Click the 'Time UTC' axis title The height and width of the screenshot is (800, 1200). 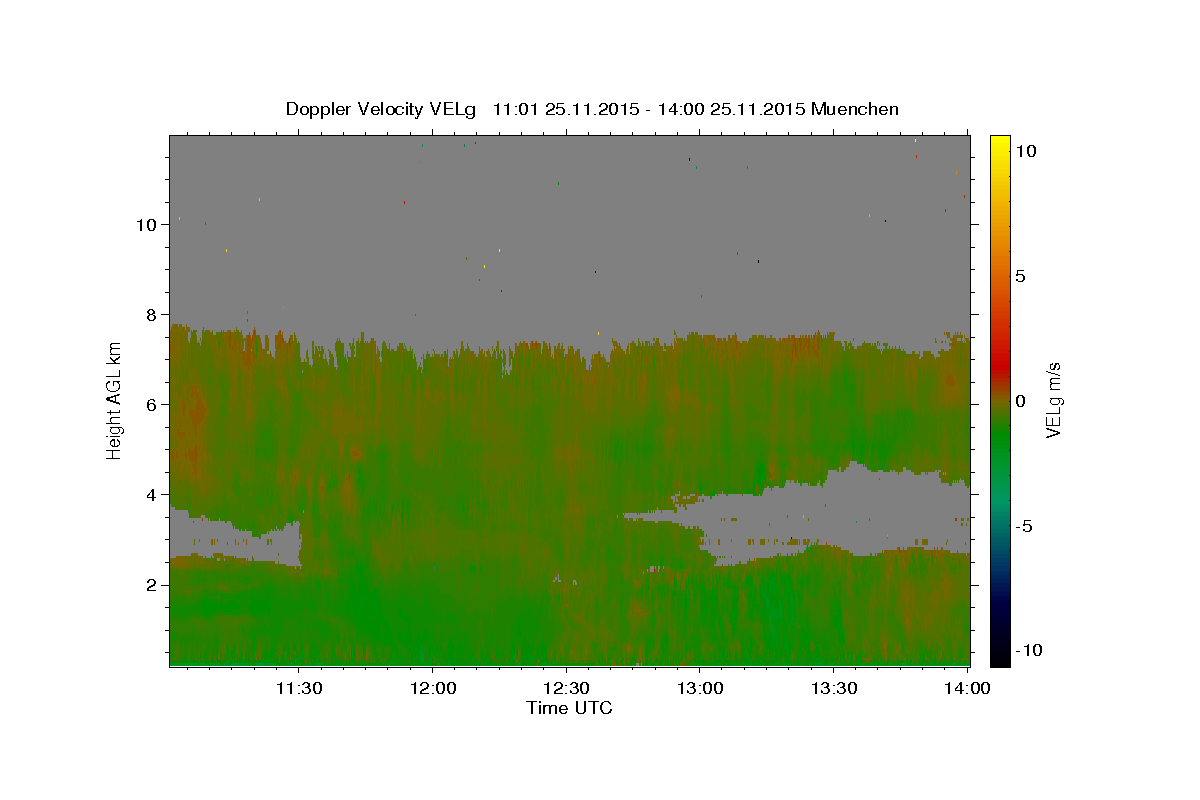569,708
